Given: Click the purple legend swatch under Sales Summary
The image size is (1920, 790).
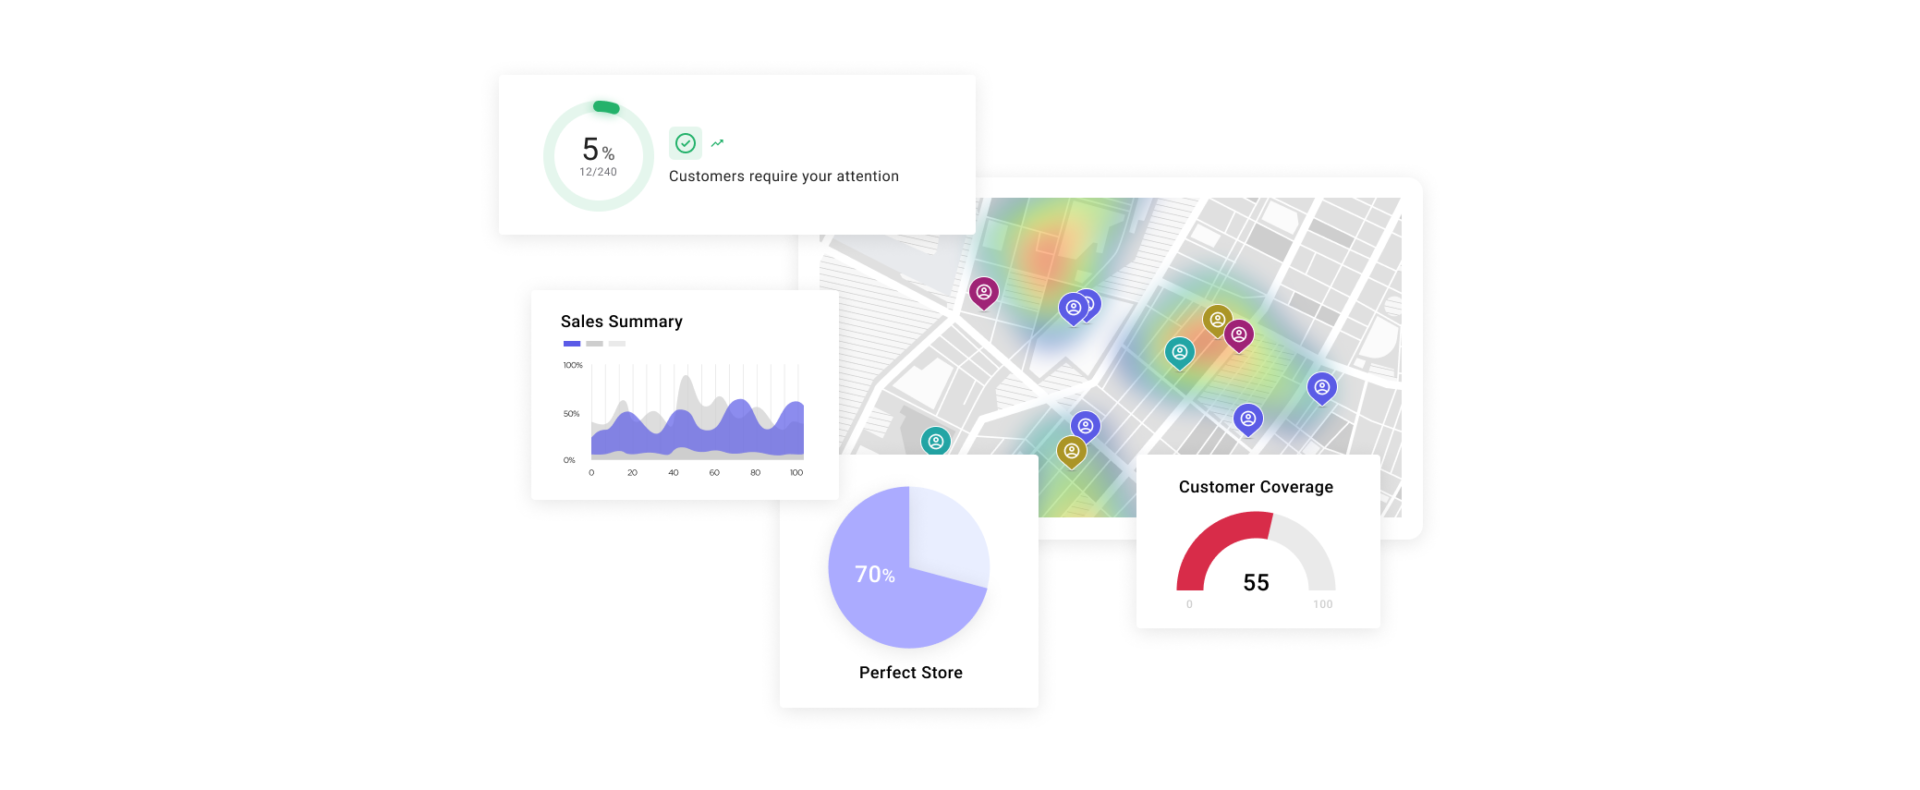Looking at the screenshot, I should (x=572, y=344).
